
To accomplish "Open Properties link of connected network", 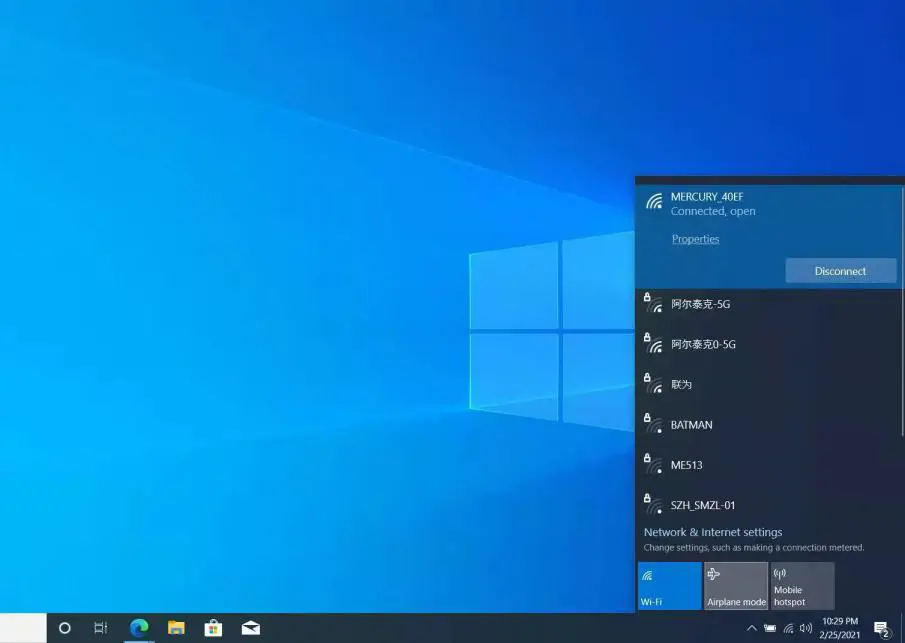I will (695, 239).
